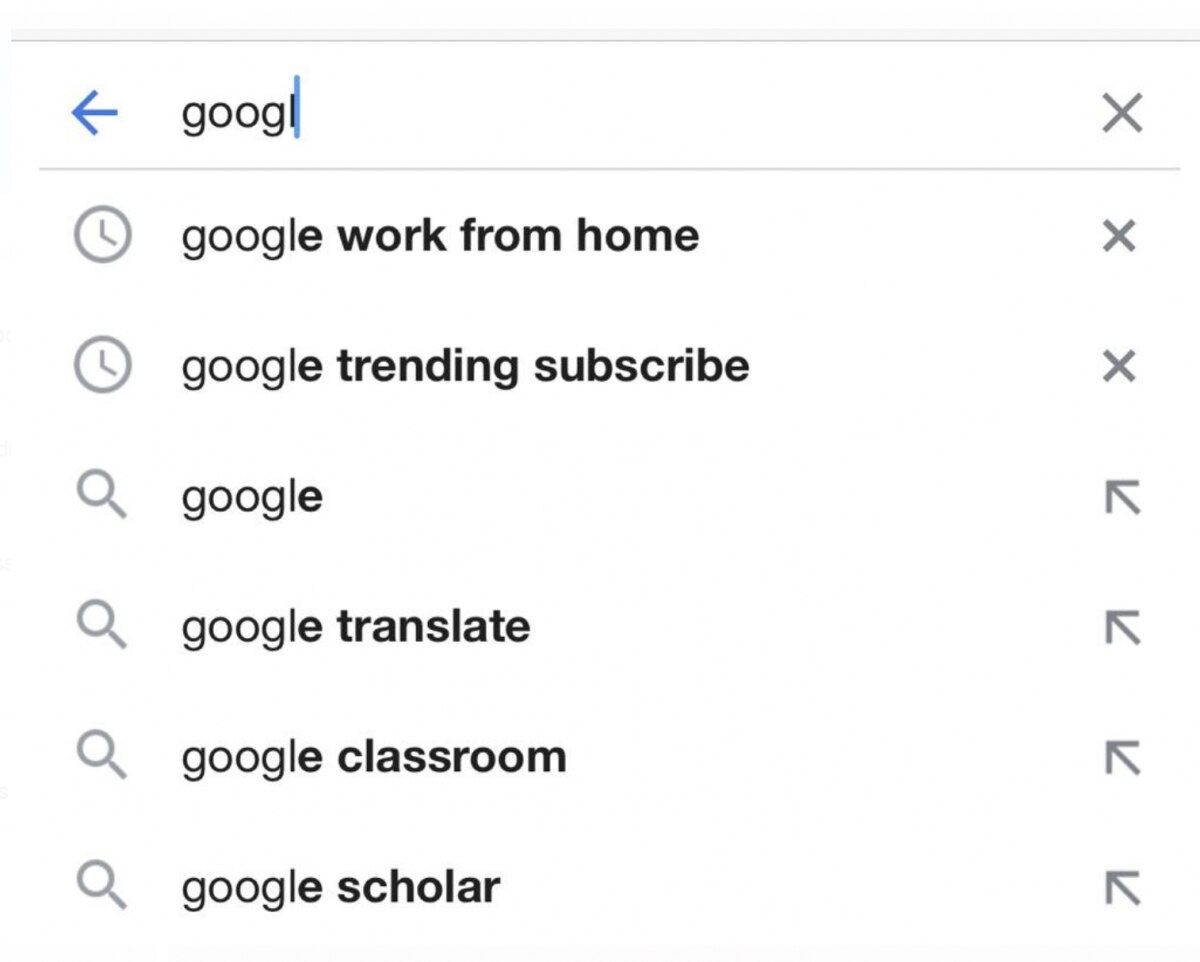Remove "google work from home" from history
The width and height of the screenshot is (1200, 962).
click(x=1119, y=237)
